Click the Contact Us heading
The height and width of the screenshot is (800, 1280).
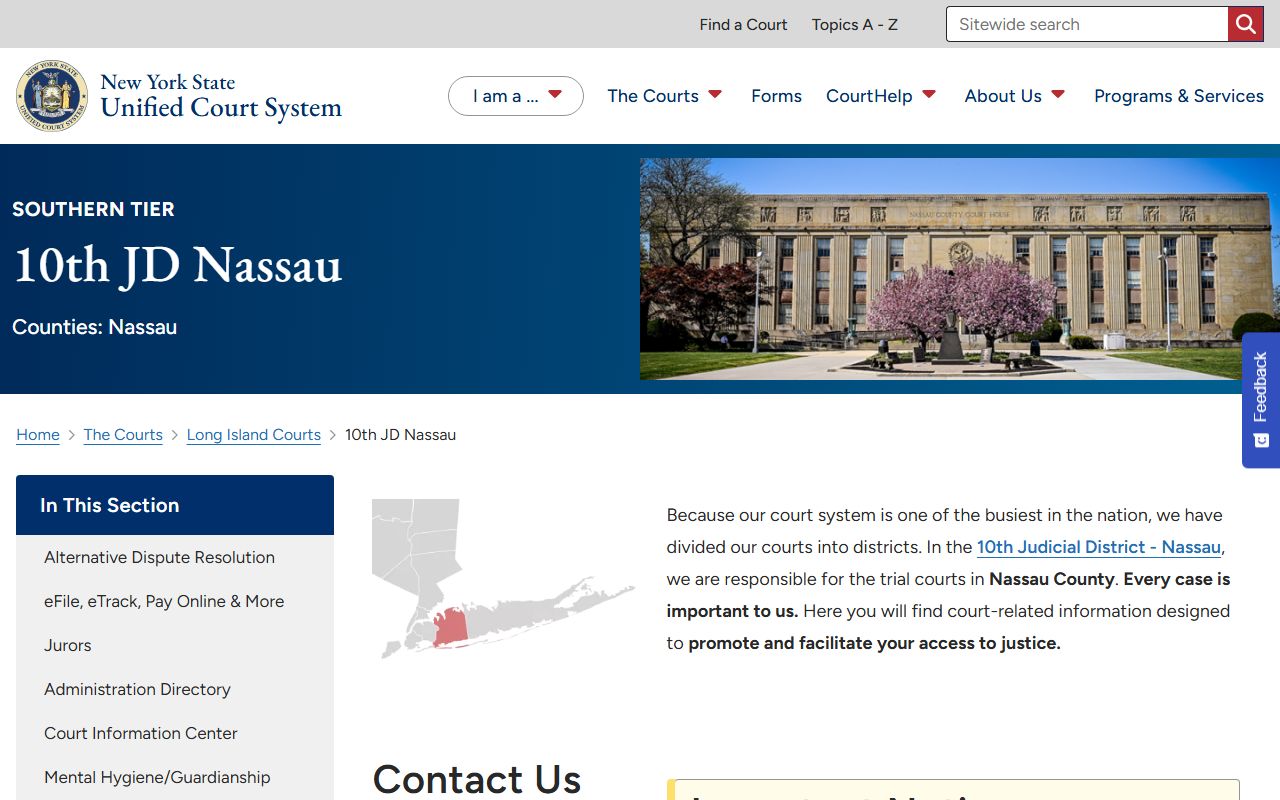[x=477, y=779]
